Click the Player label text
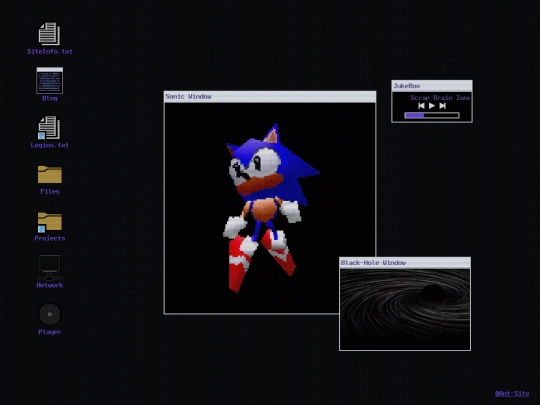Screen dimensions: 540x405 tap(50, 332)
